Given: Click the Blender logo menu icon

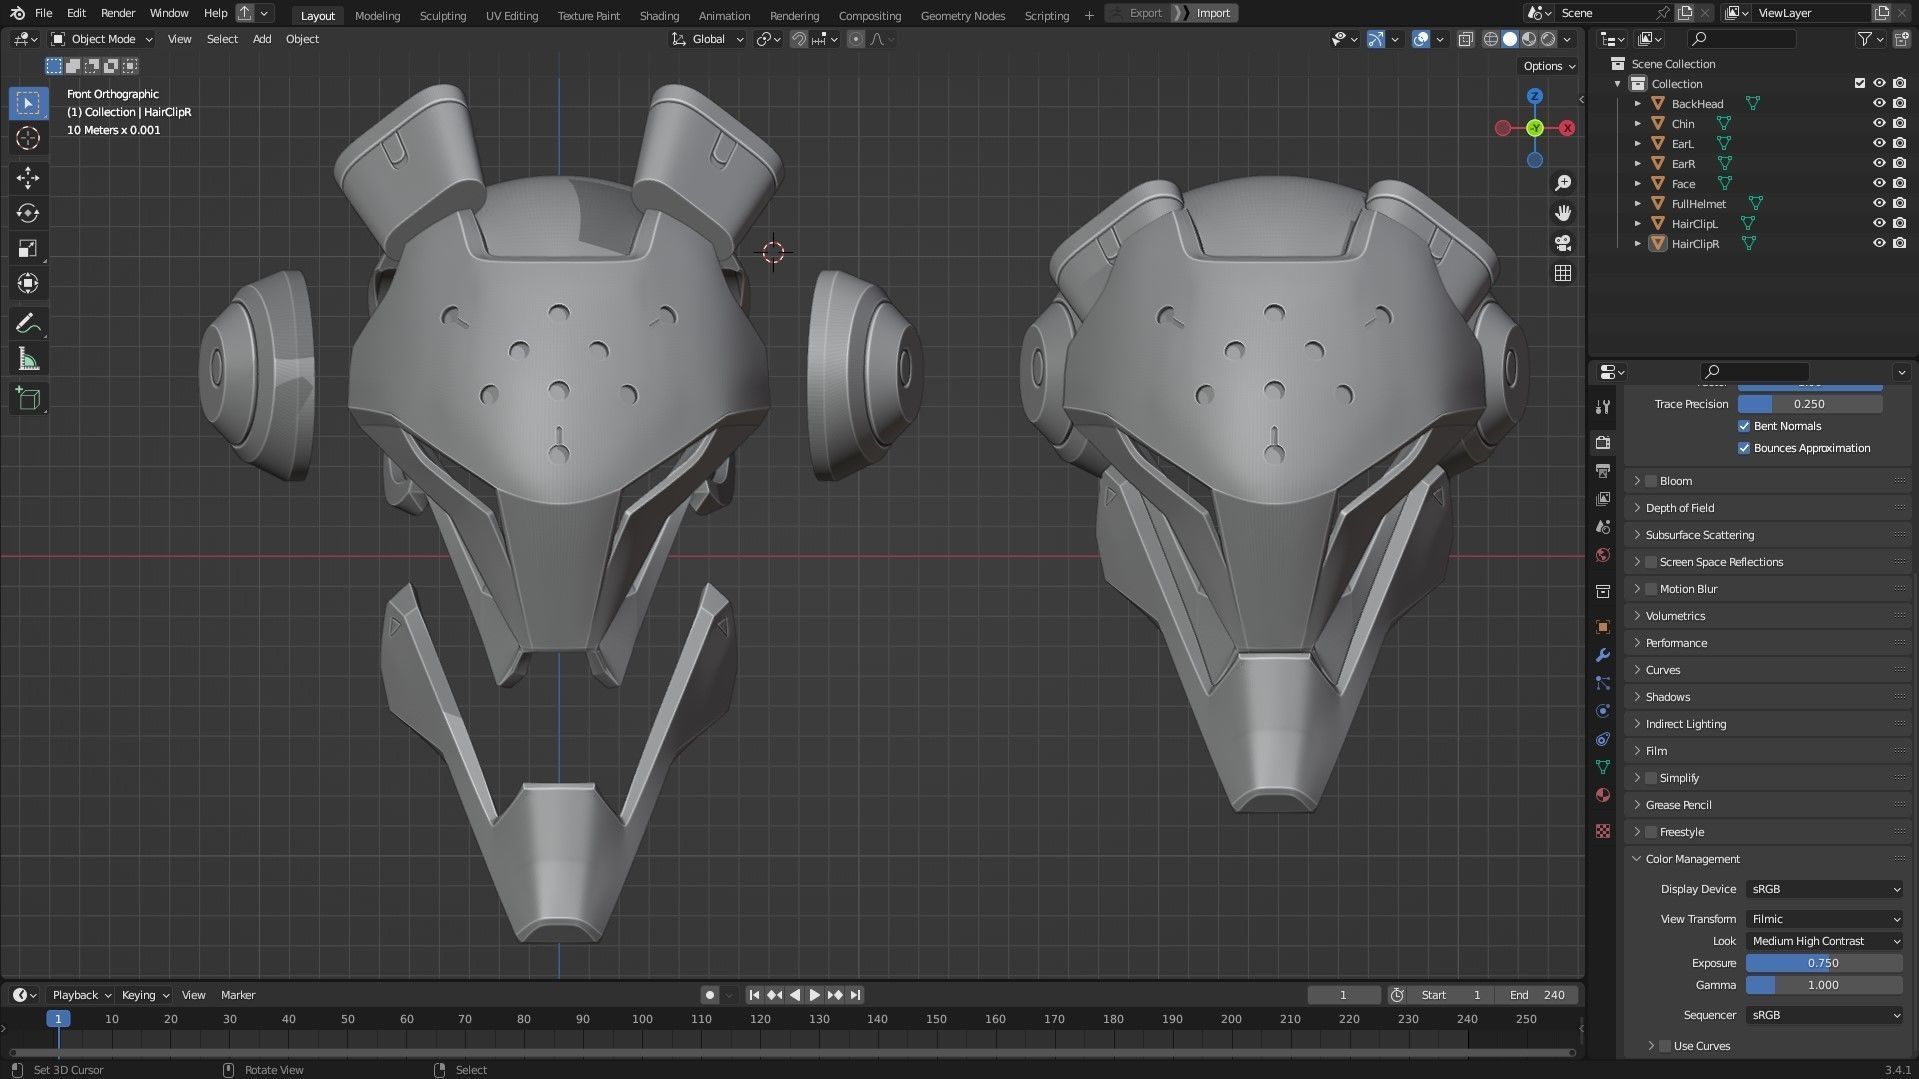Looking at the screenshot, I should [17, 13].
